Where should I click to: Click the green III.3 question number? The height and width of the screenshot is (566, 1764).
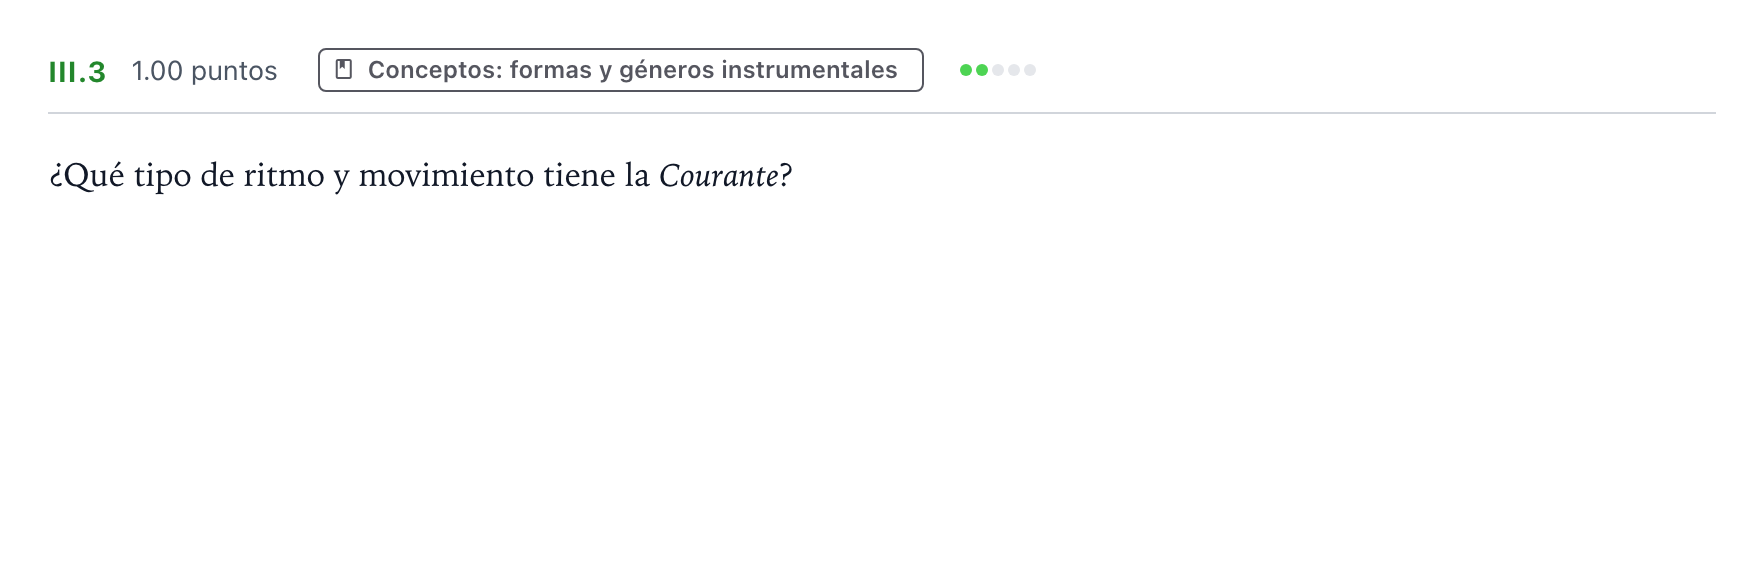[x=77, y=72]
